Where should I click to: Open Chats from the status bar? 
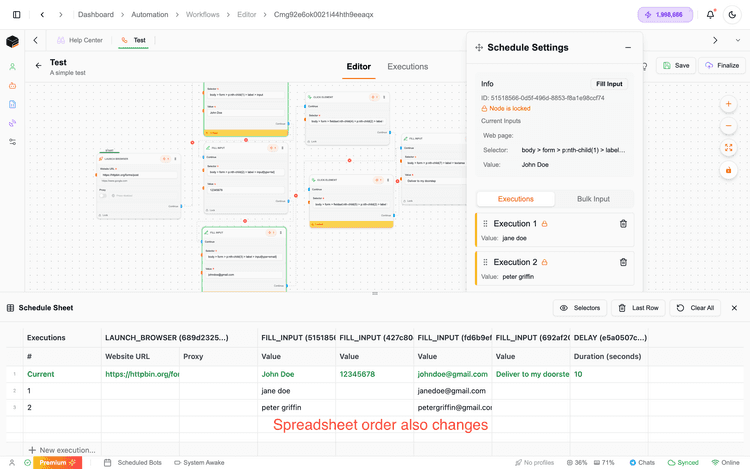(642, 462)
